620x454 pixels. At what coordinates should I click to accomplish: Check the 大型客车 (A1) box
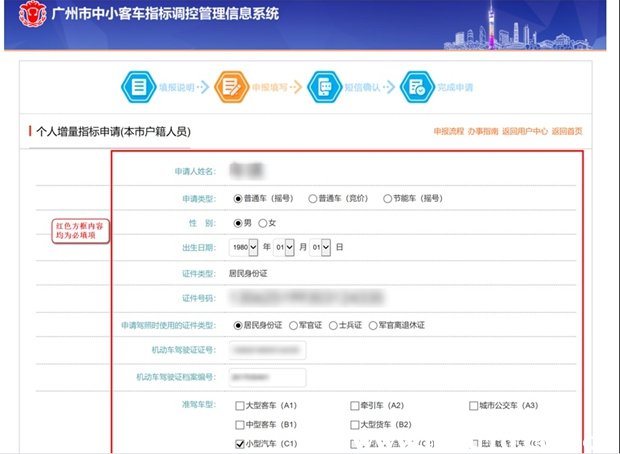(239, 406)
